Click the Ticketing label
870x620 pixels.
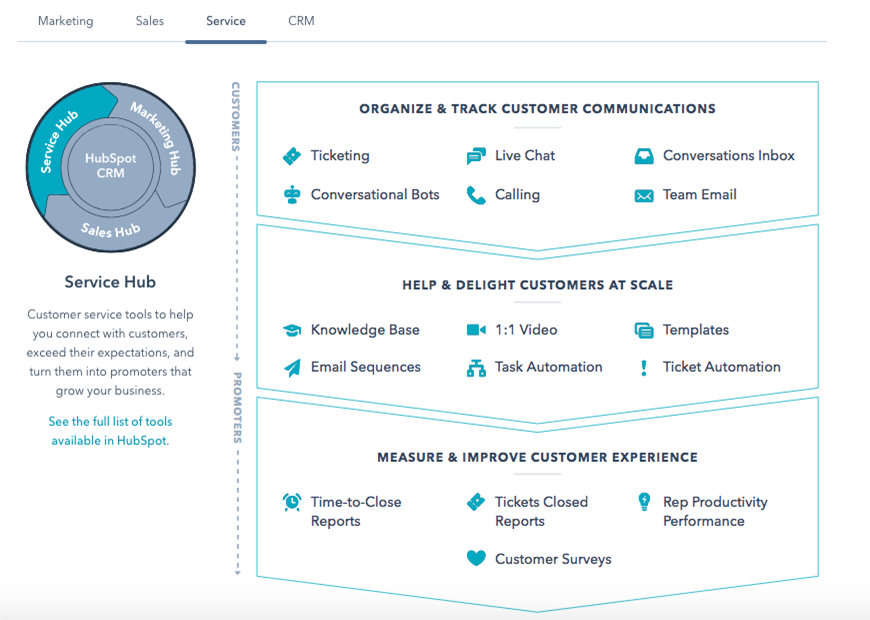(x=340, y=156)
